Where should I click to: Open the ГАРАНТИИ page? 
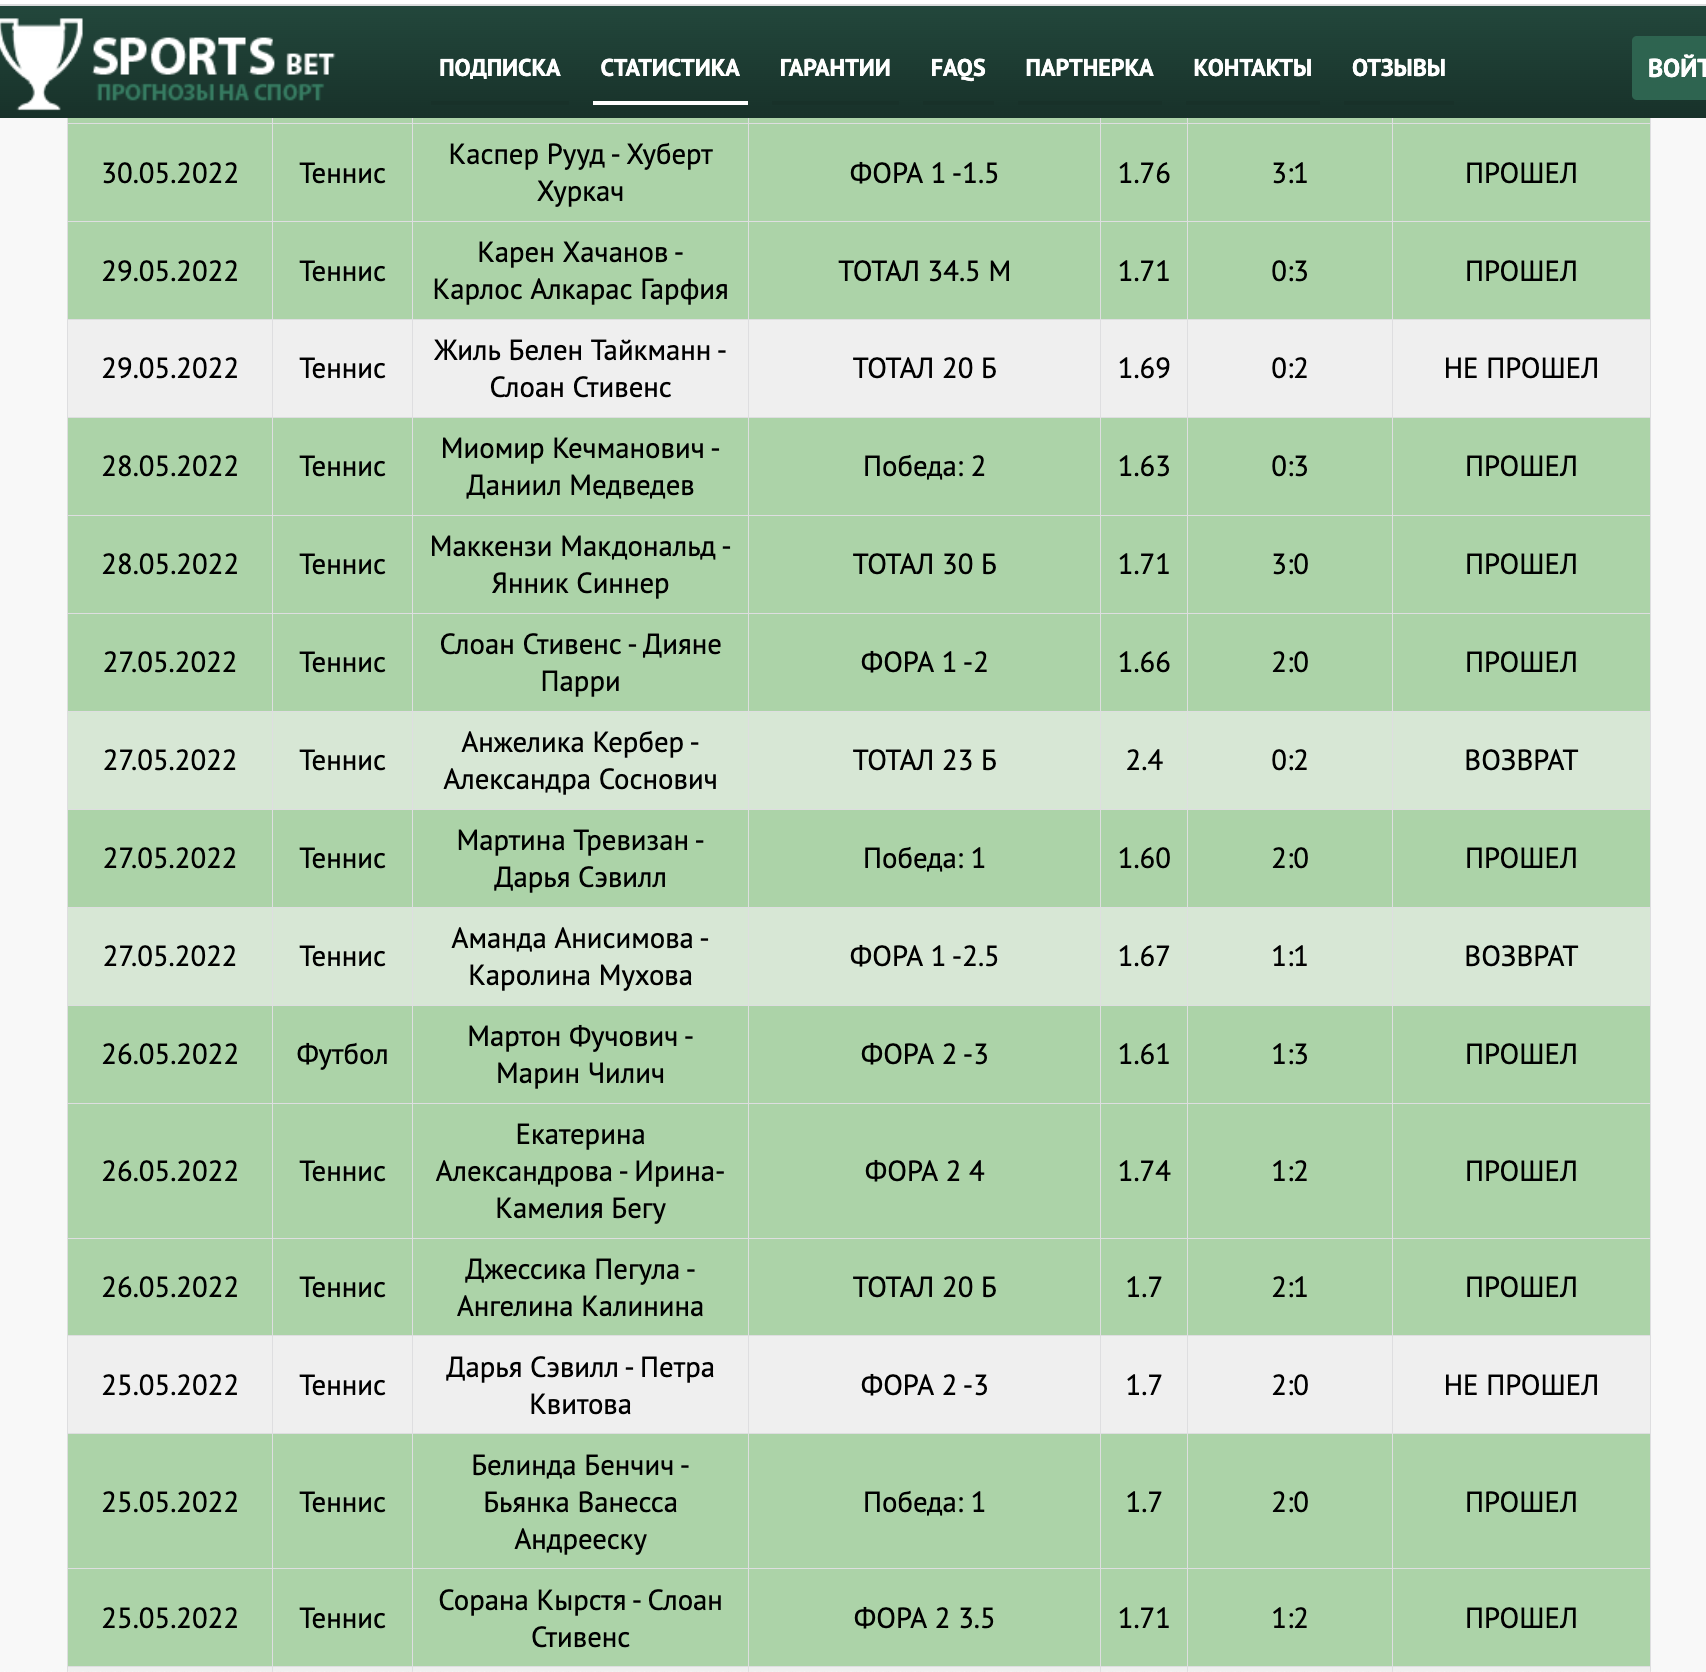pyautogui.click(x=834, y=68)
